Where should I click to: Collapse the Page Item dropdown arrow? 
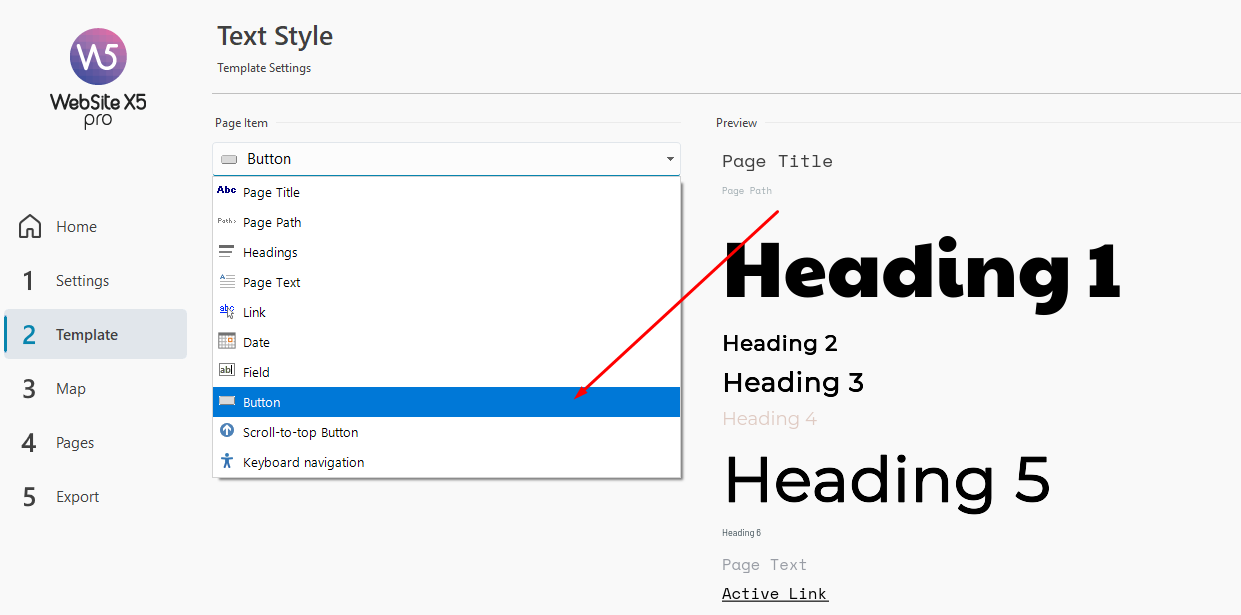(x=669, y=159)
